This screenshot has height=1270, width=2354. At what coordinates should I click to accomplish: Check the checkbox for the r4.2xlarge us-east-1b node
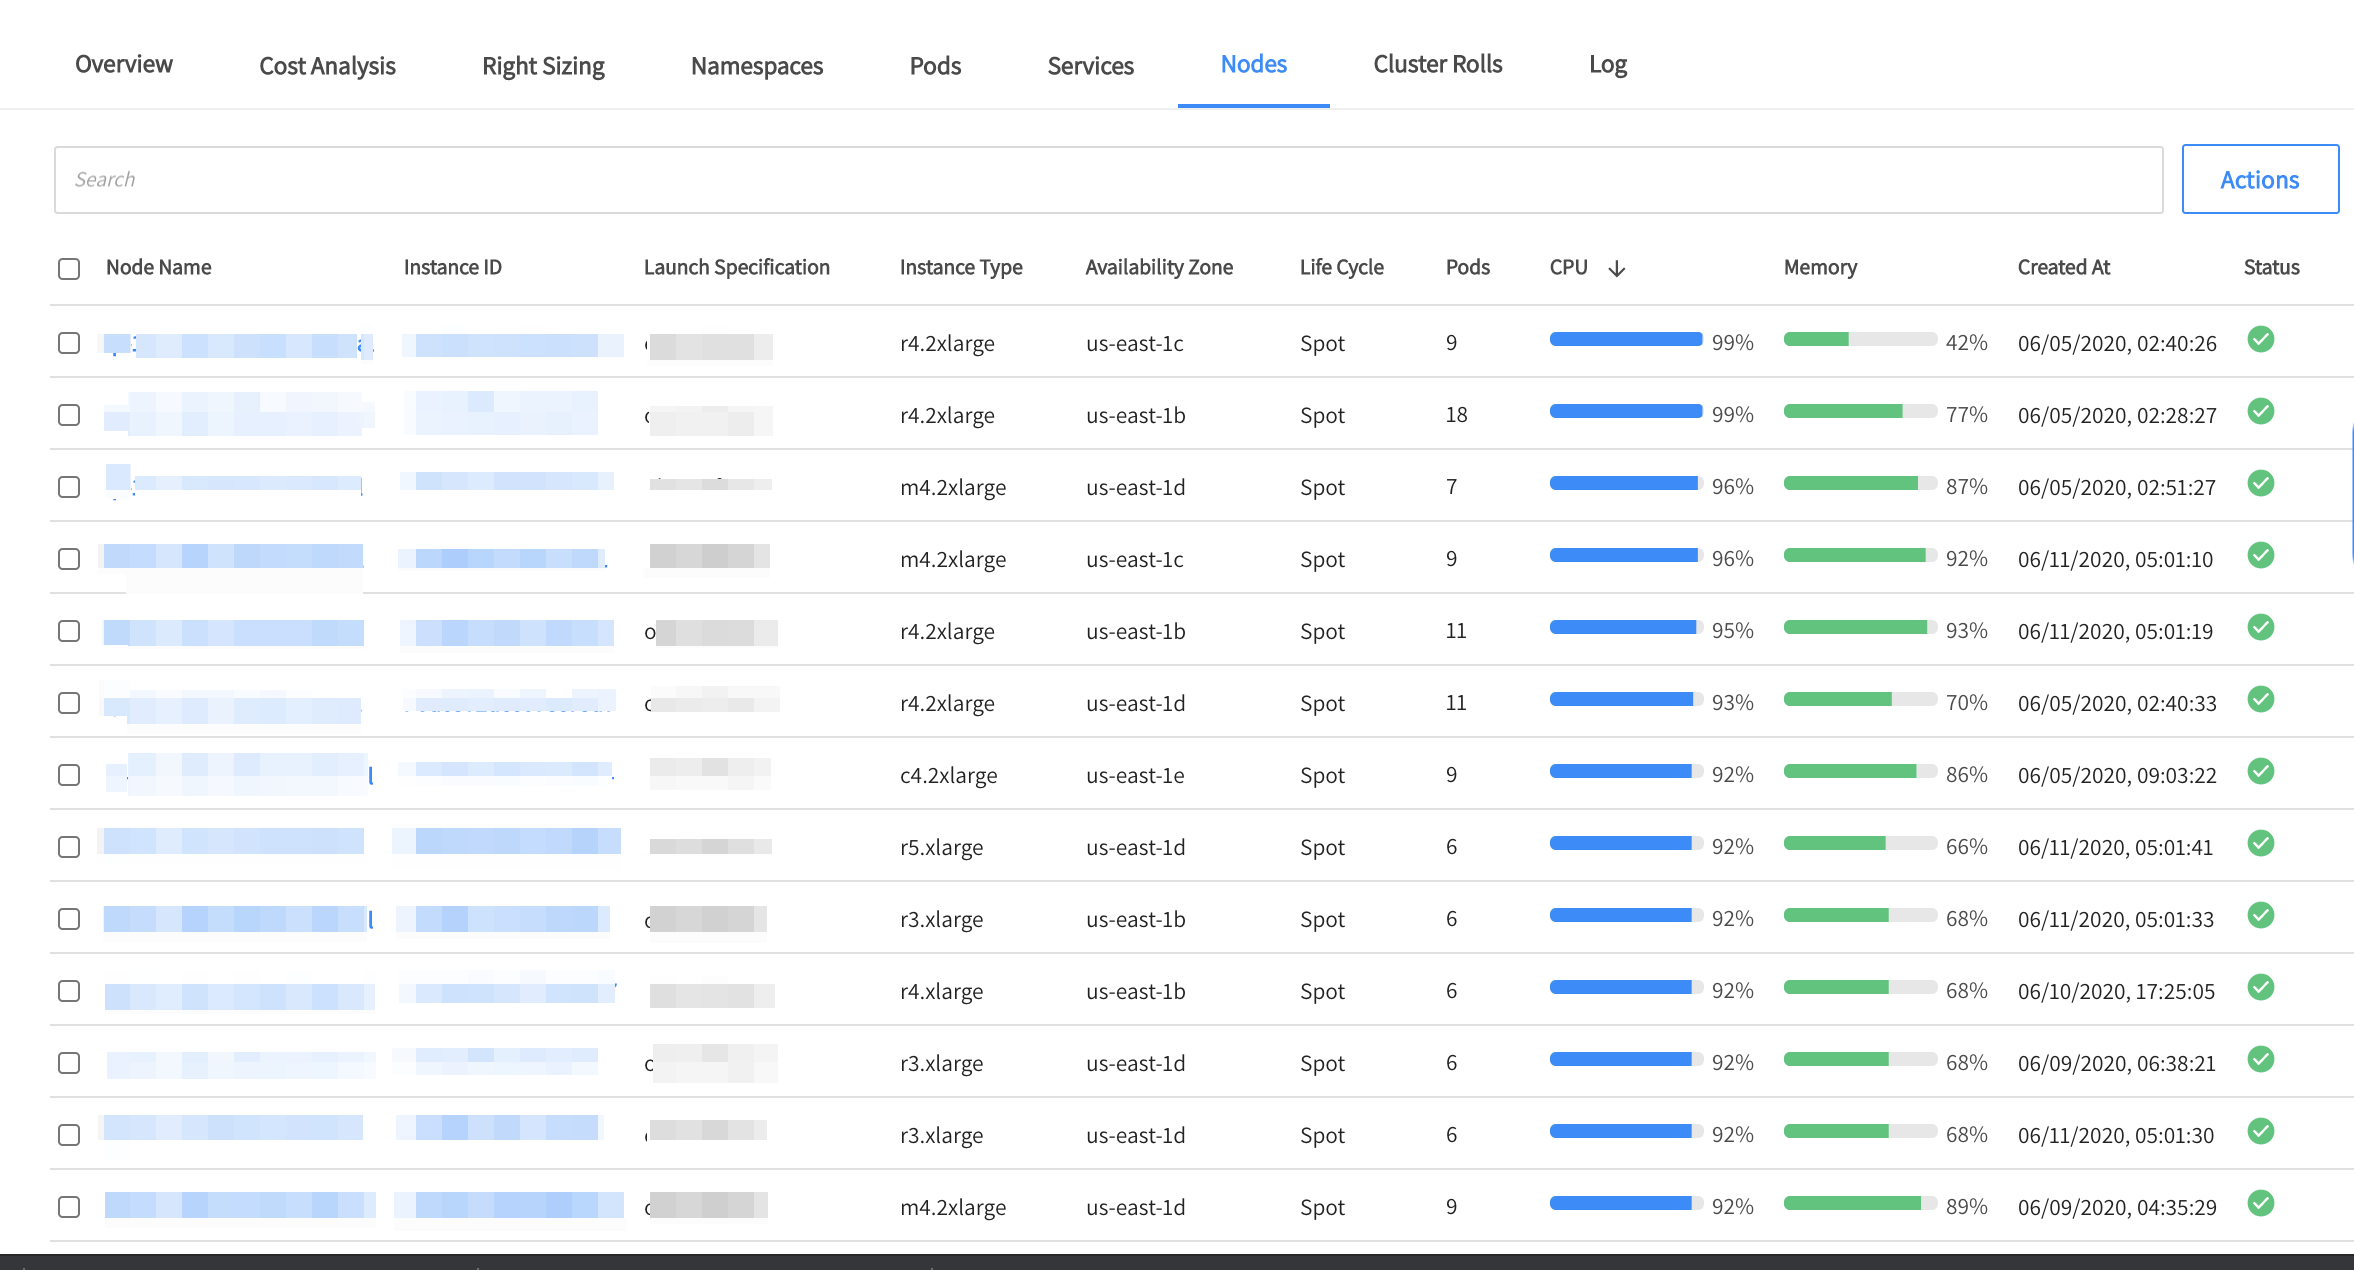point(68,415)
